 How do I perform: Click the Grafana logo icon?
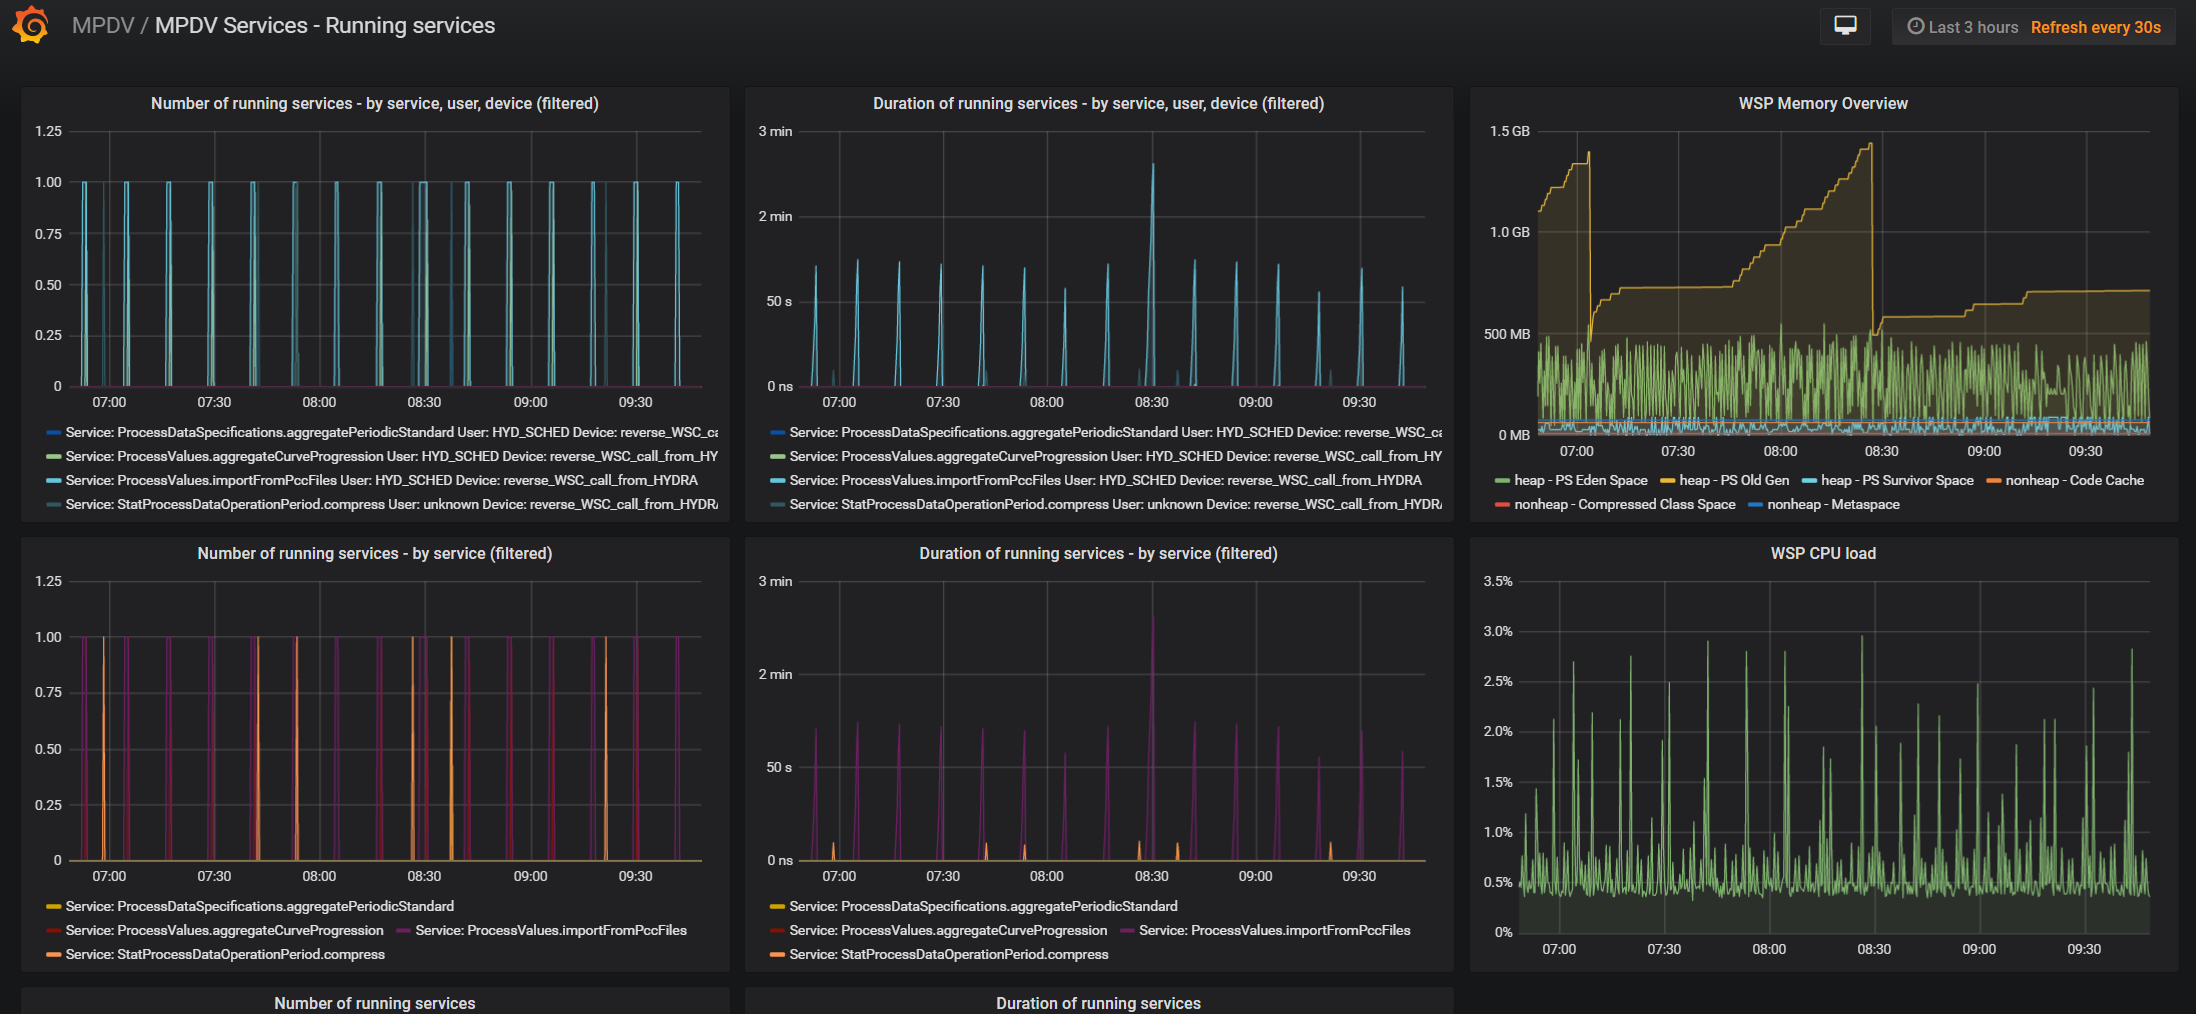click(31, 25)
